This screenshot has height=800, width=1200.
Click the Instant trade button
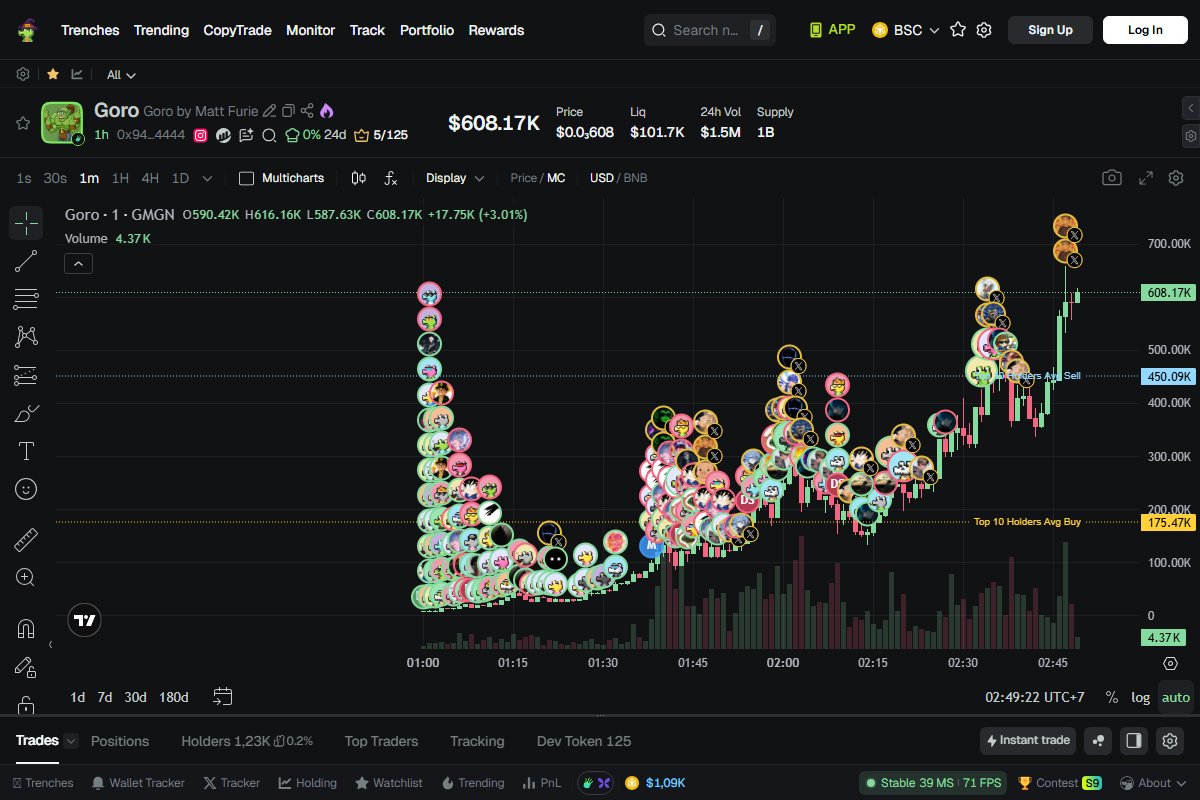(1027, 741)
